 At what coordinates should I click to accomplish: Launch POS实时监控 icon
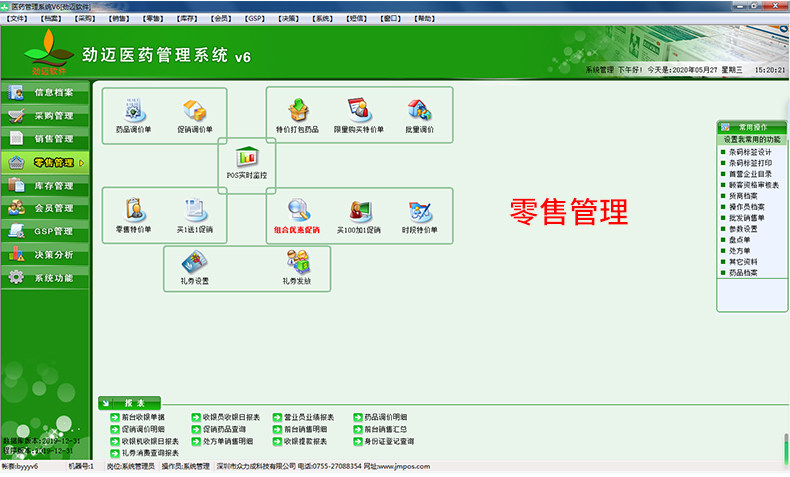point(246,157)
